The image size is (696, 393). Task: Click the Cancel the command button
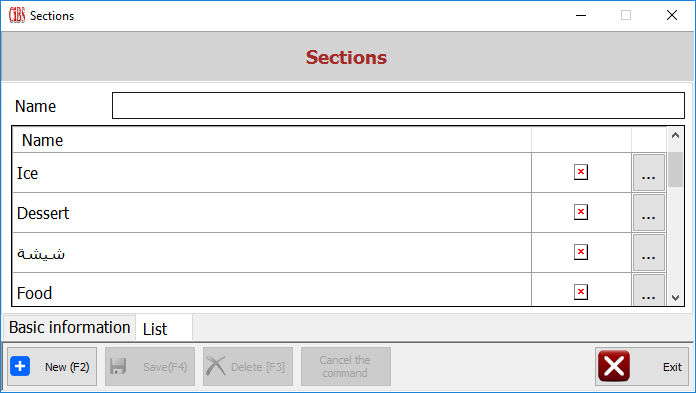(x=346, y=366)
